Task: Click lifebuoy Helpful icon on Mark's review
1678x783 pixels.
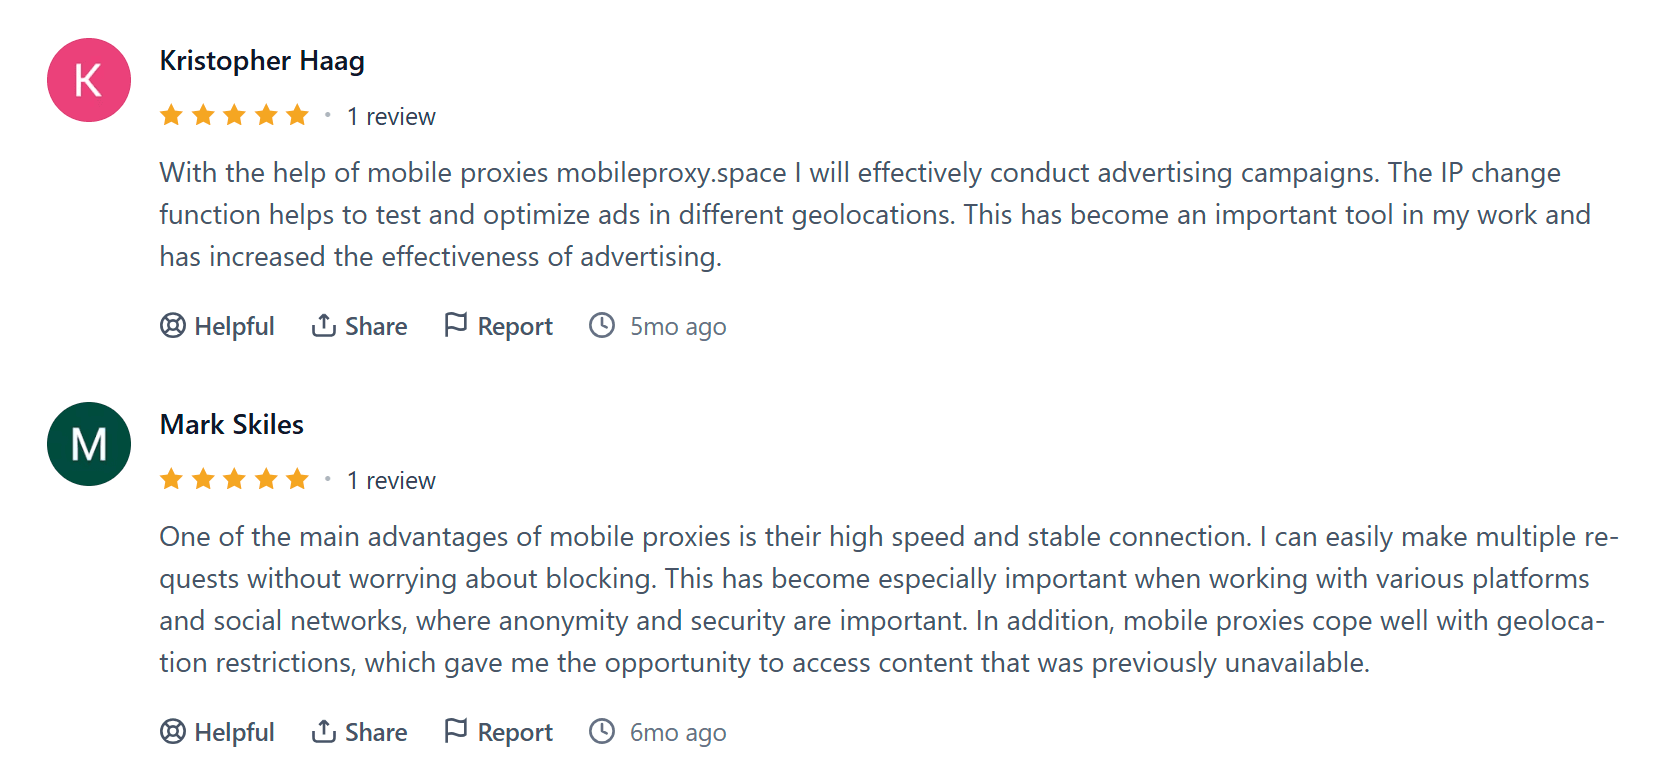Action: click(173, 732)
